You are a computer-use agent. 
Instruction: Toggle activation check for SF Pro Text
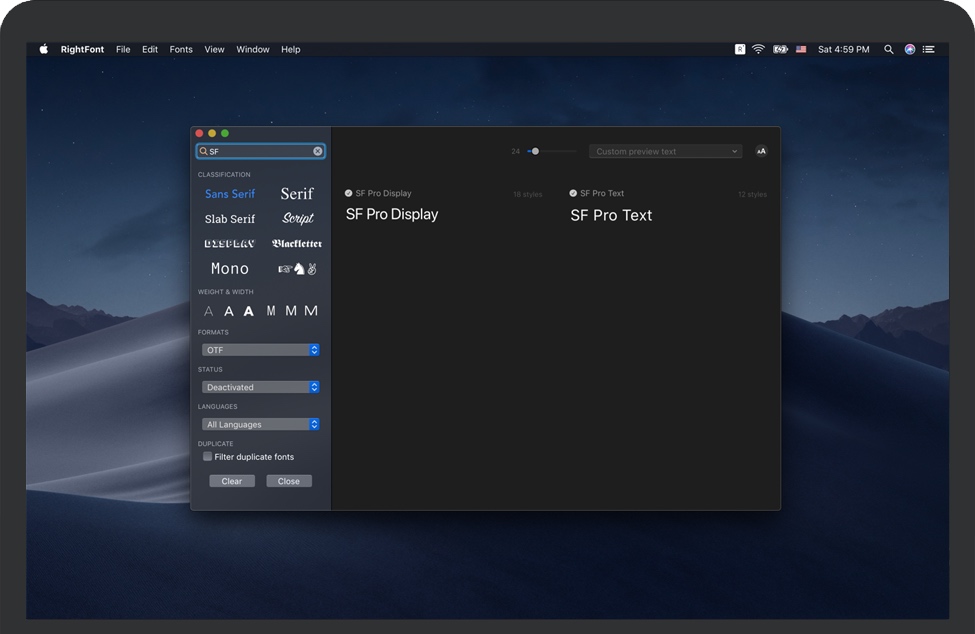pyautogui.click(x=573, y=193)
